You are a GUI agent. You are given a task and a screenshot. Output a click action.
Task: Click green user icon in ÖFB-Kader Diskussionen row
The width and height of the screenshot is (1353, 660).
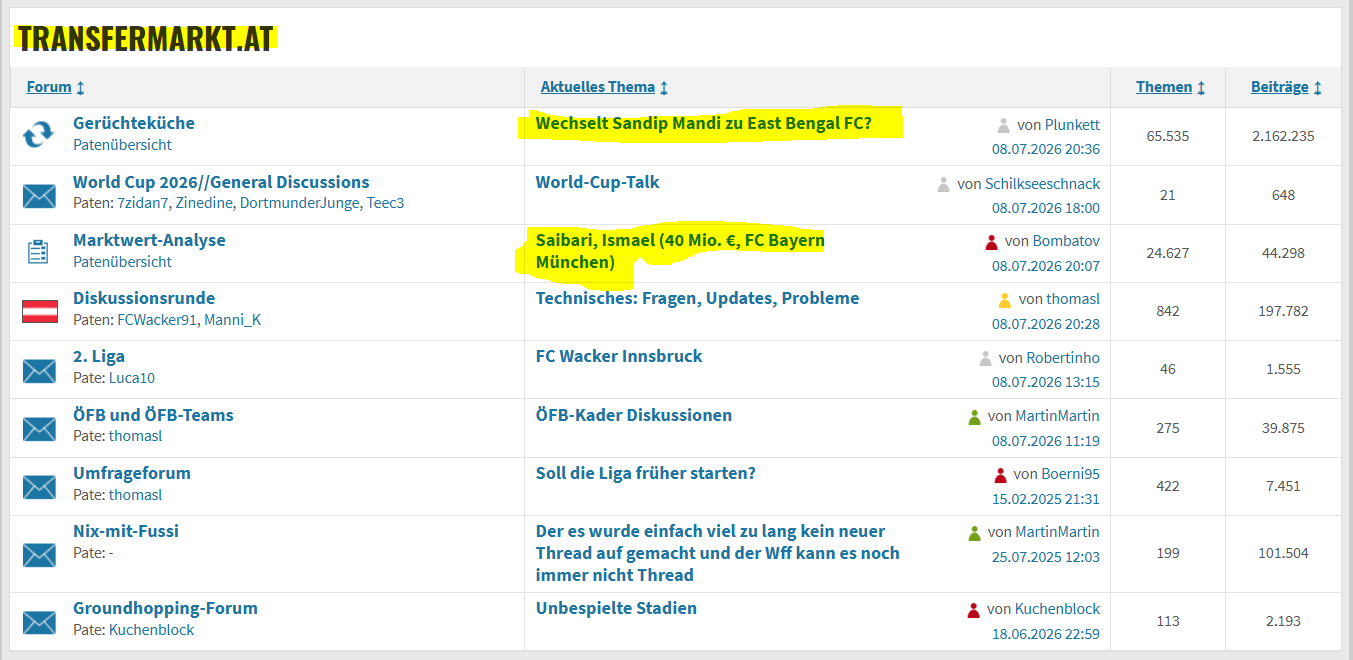click(974, 417)
